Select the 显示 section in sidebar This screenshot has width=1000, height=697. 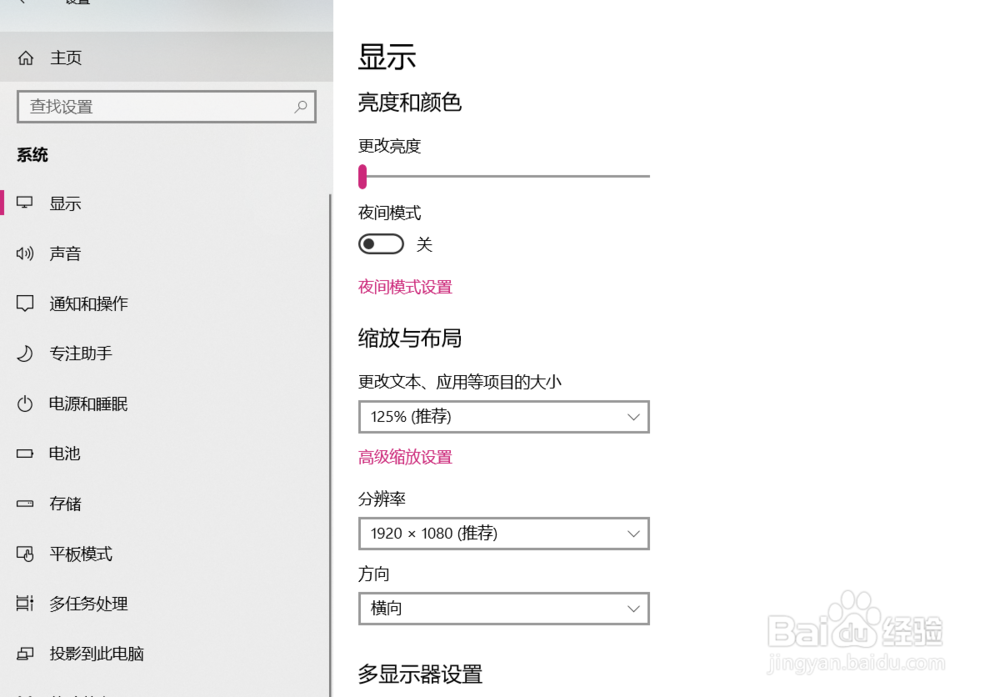click(65, 203)
